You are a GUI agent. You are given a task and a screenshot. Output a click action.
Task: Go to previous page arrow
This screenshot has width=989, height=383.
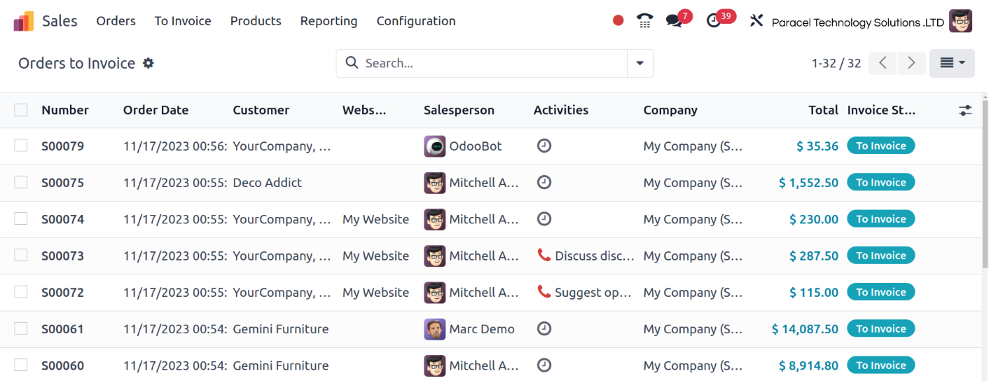[x=883, y=63]
